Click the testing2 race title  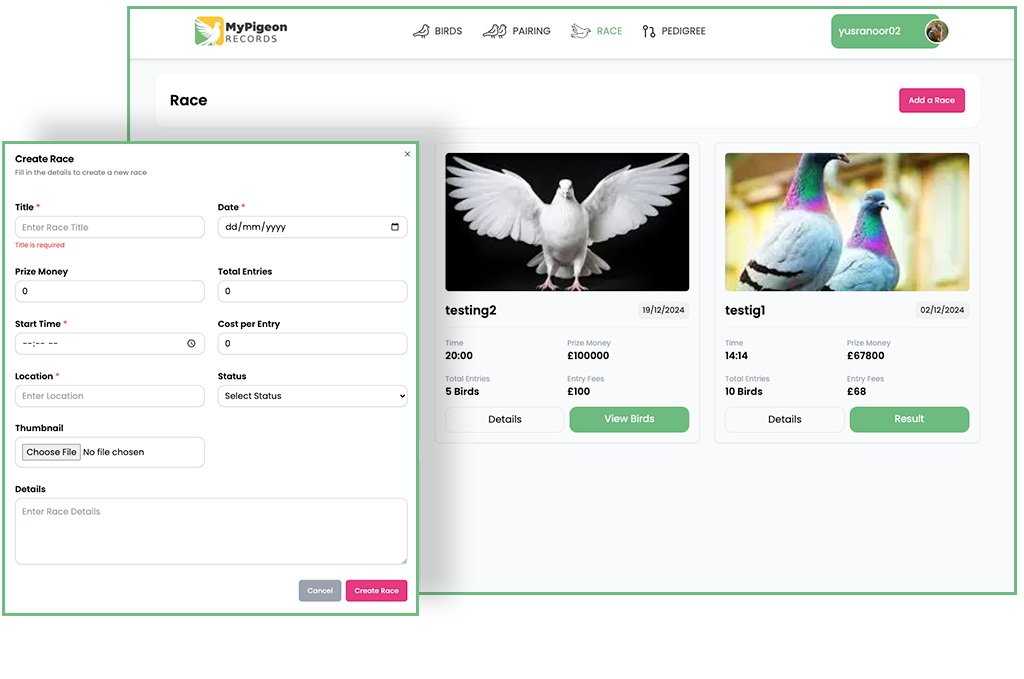[x=471, y=311]
